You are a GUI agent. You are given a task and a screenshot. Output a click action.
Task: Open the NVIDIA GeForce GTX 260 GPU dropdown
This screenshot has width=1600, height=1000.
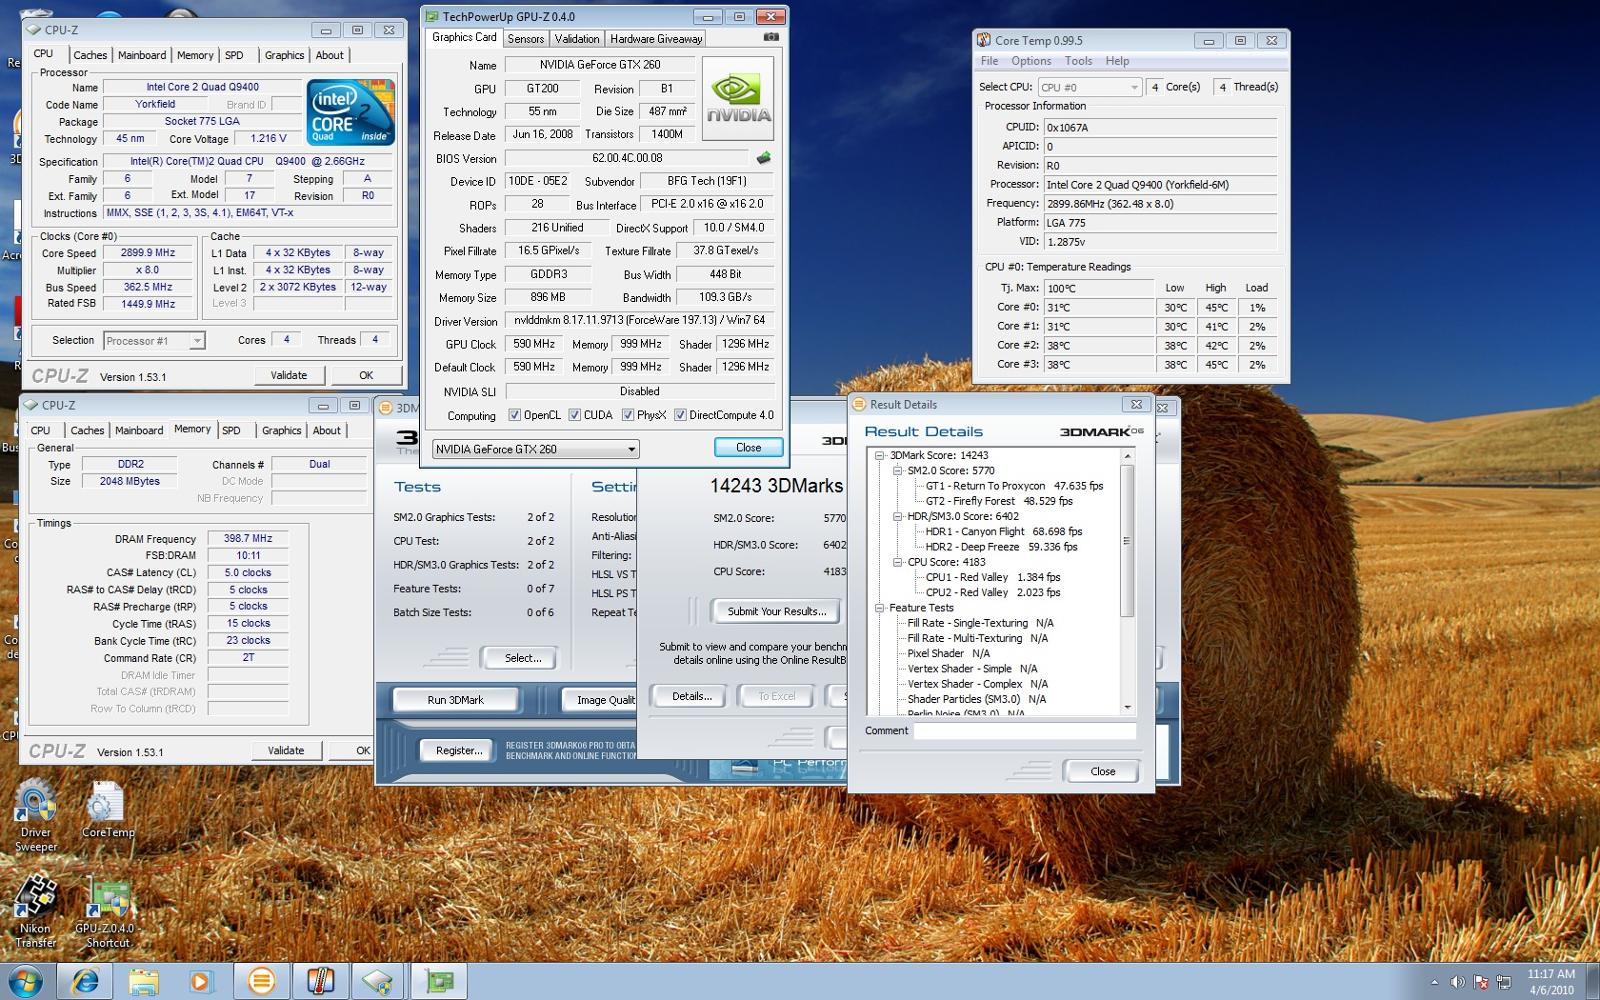536,449
